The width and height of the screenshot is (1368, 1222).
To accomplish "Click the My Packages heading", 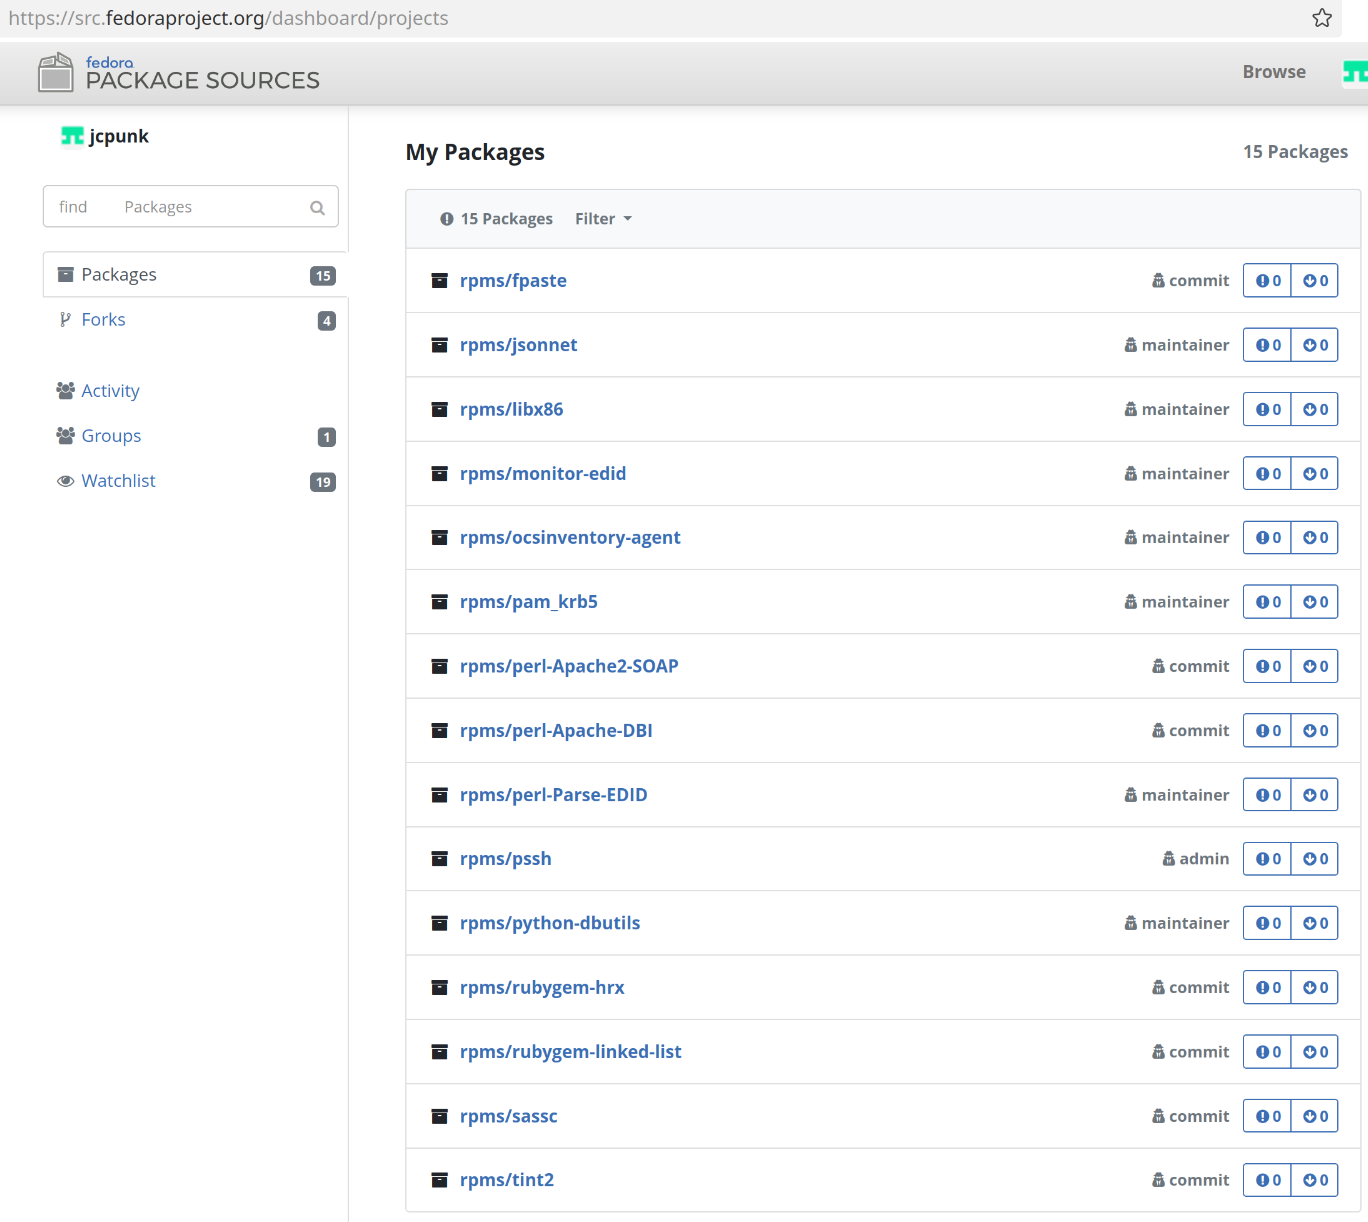I will click(x=475, y=152).
